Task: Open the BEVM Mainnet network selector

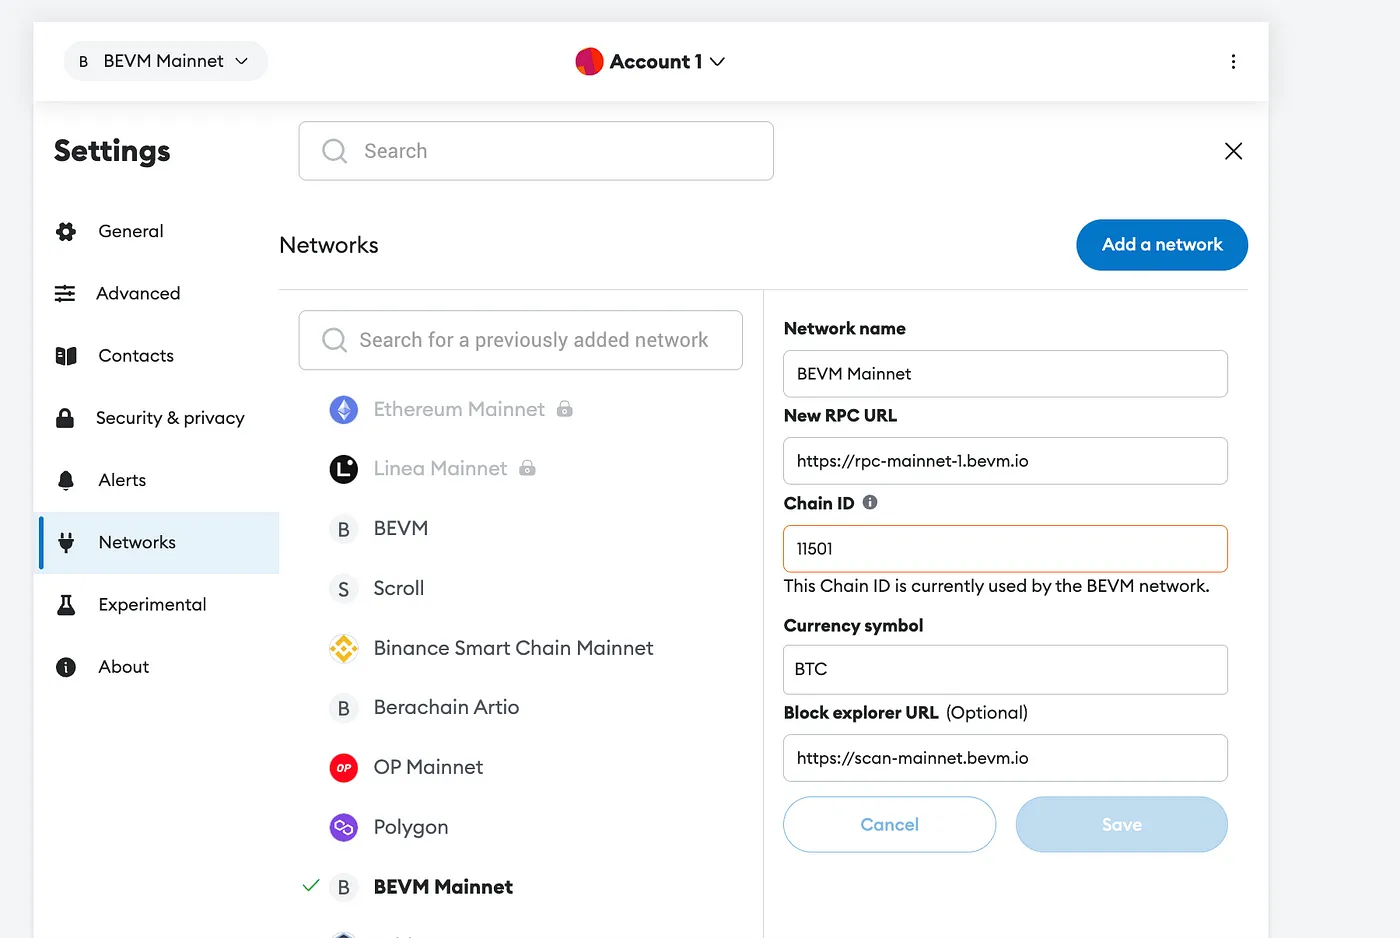Action: (166, 61)
